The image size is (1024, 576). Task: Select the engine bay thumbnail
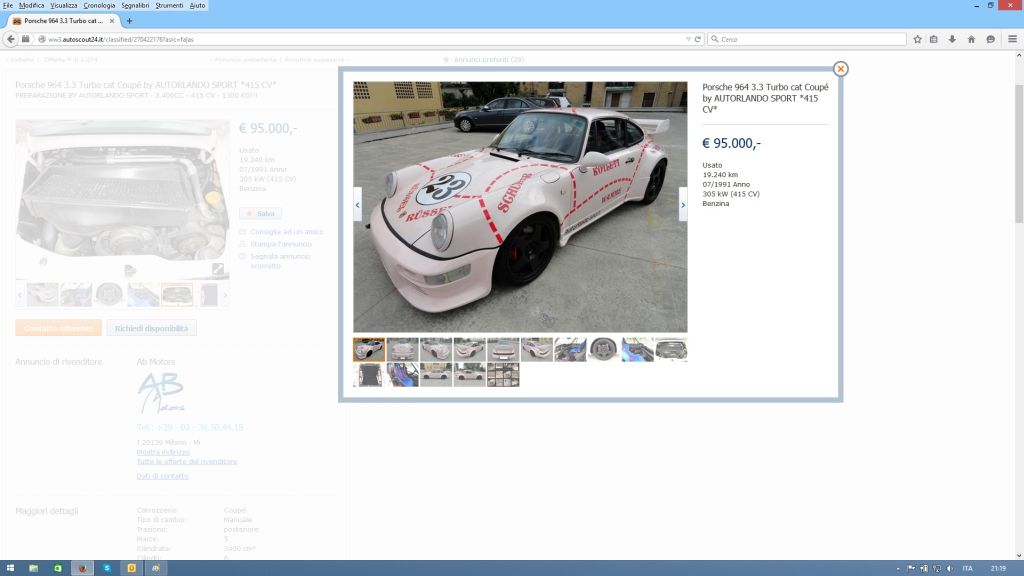[x=671, y=349]
